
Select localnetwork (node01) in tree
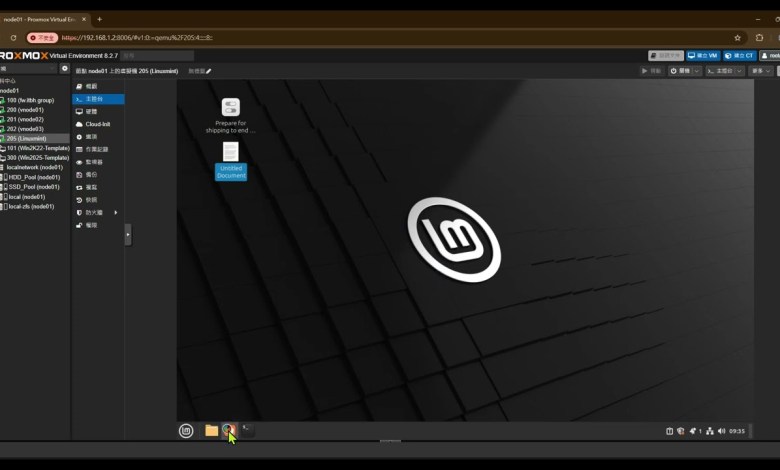[x=35, y=168]
